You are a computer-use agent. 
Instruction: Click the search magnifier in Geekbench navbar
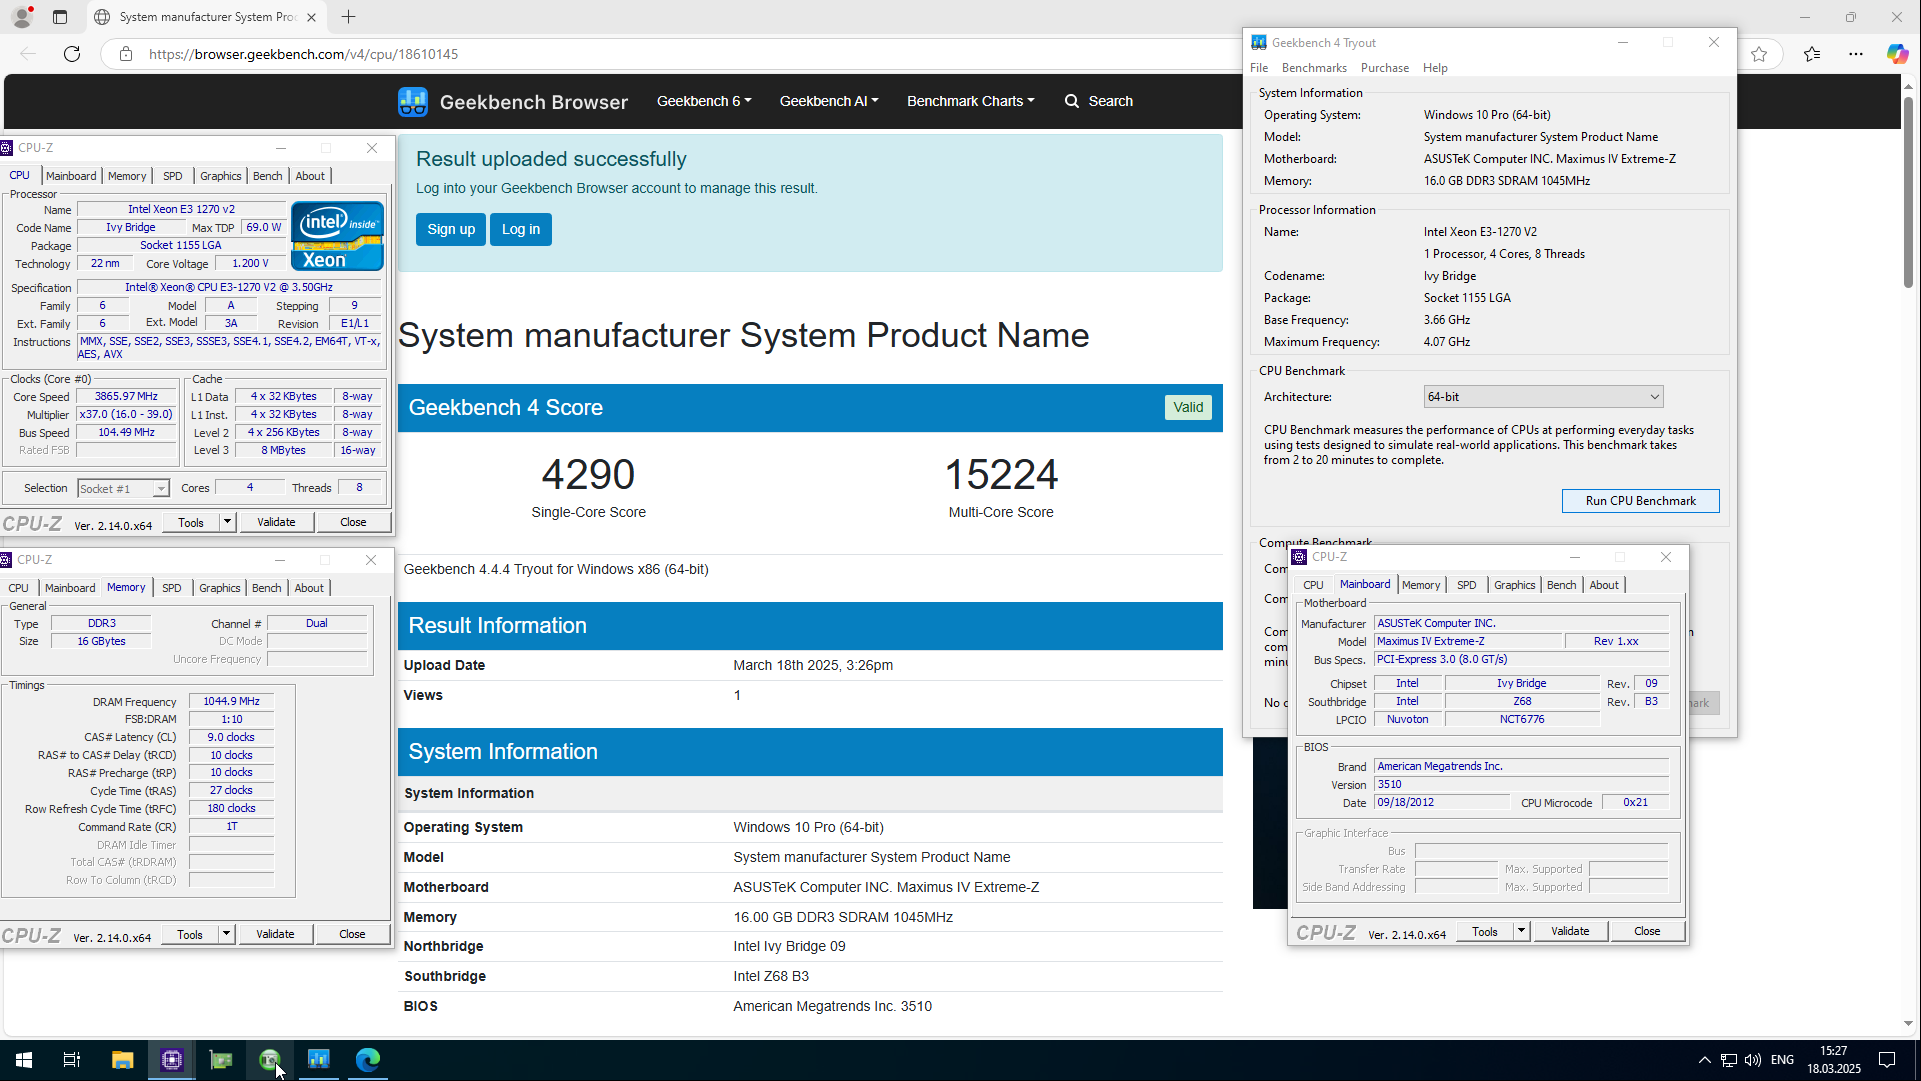point(1072,101)
